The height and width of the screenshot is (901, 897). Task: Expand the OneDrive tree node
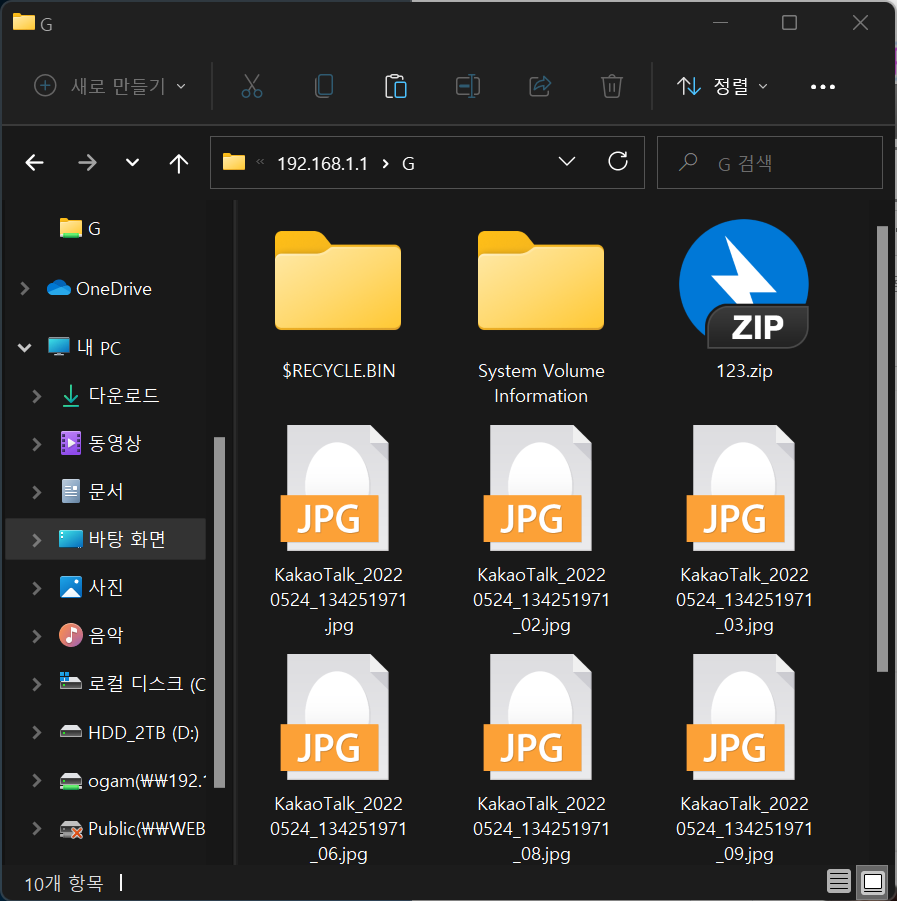[x=25, y=289]
